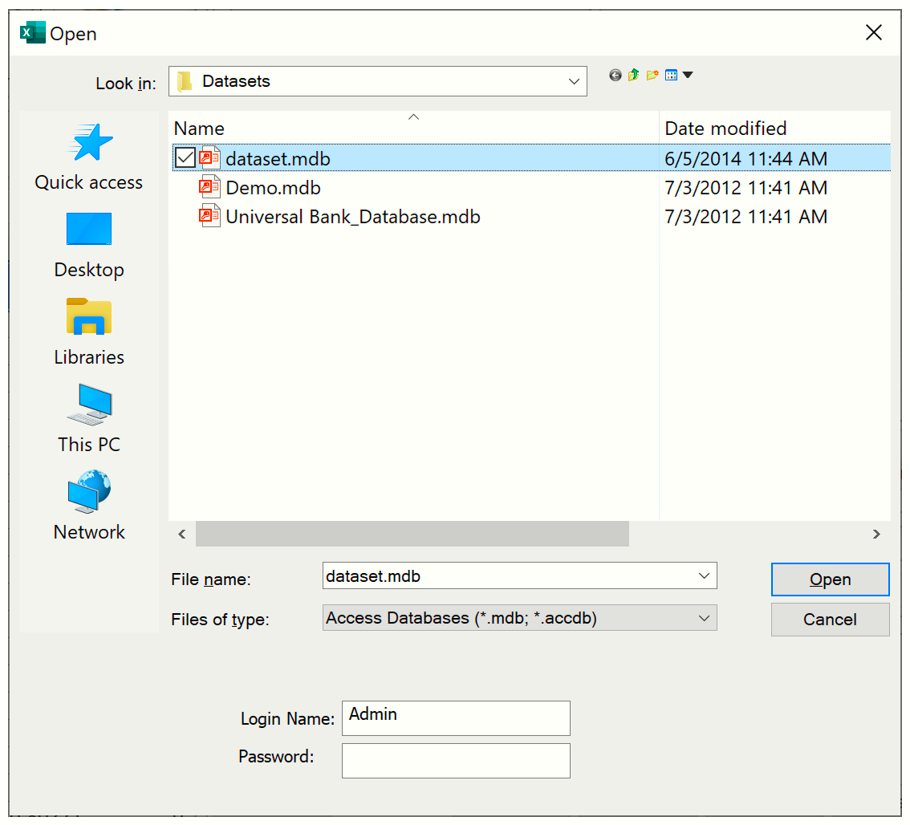Select This PC in sidebar
Screen dimensions: 910x825
point(89,419)
